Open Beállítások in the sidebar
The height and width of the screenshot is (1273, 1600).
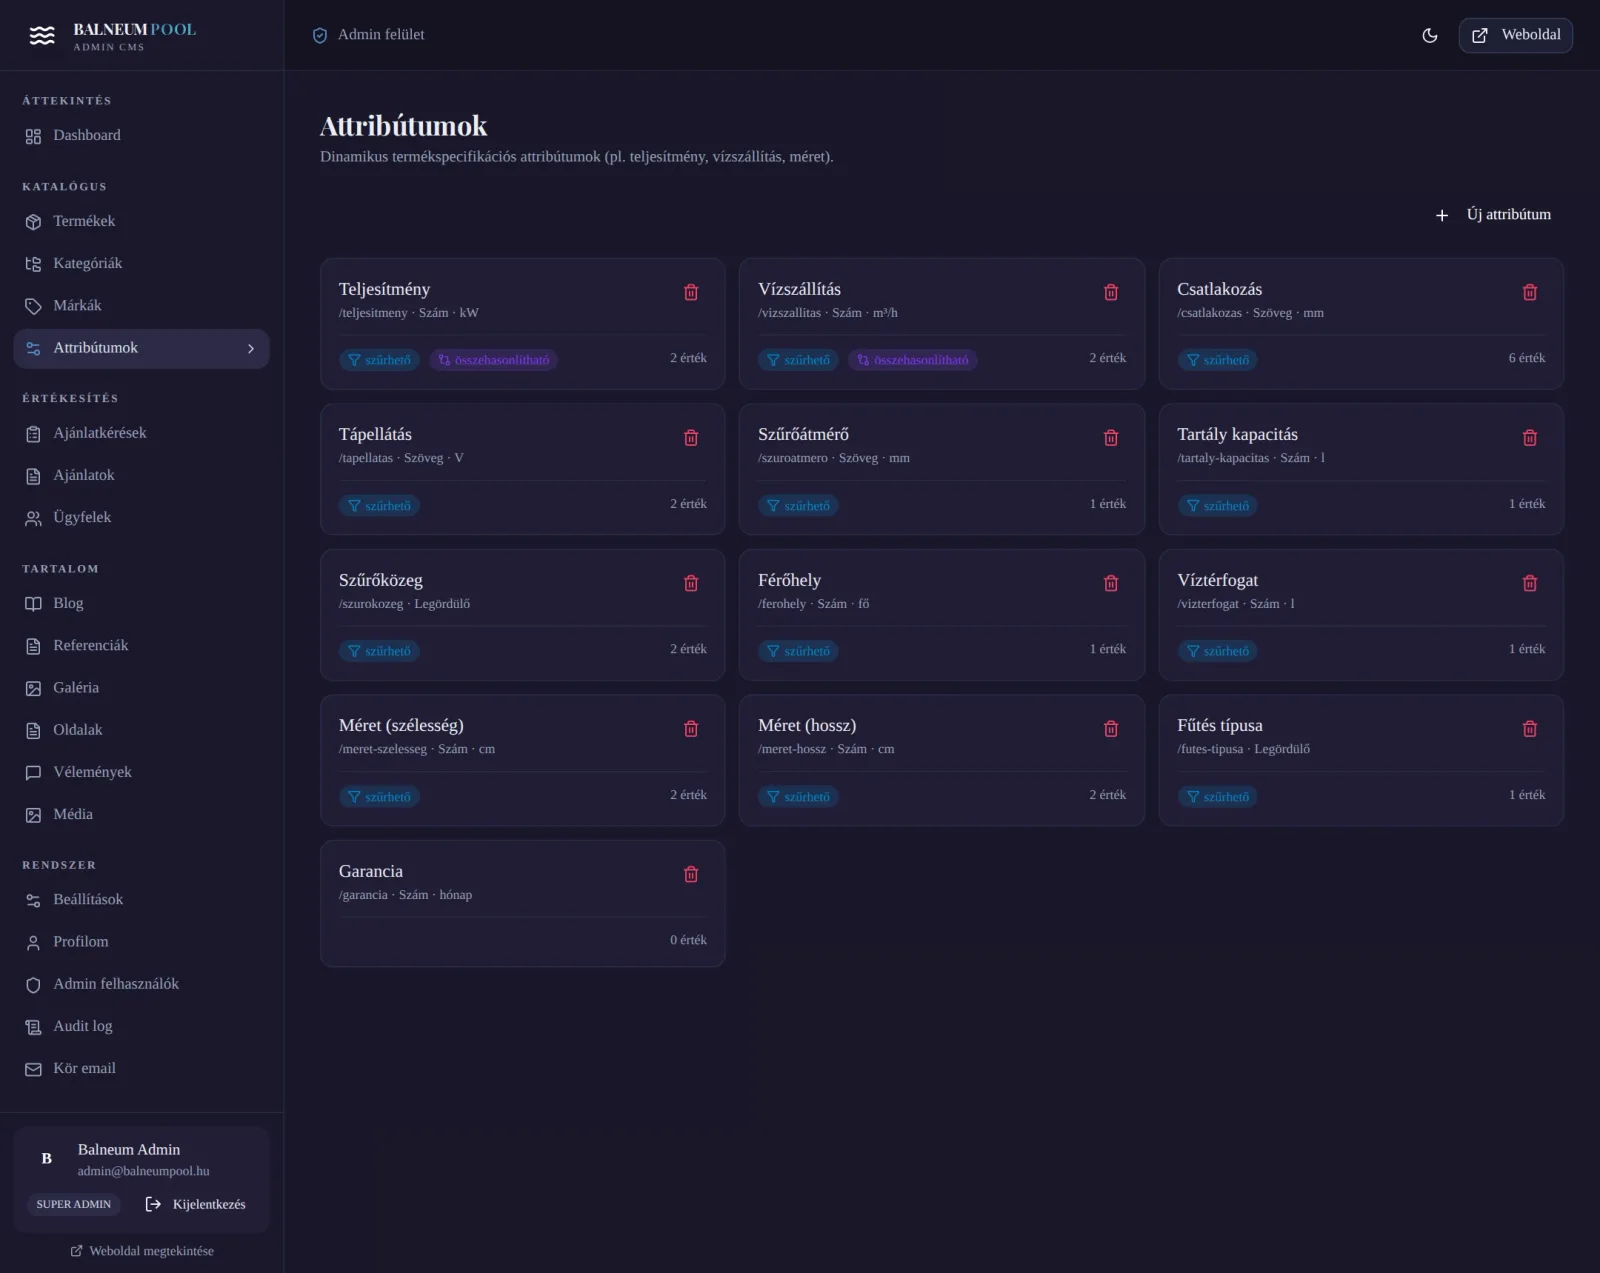click(x=141, y=900)
